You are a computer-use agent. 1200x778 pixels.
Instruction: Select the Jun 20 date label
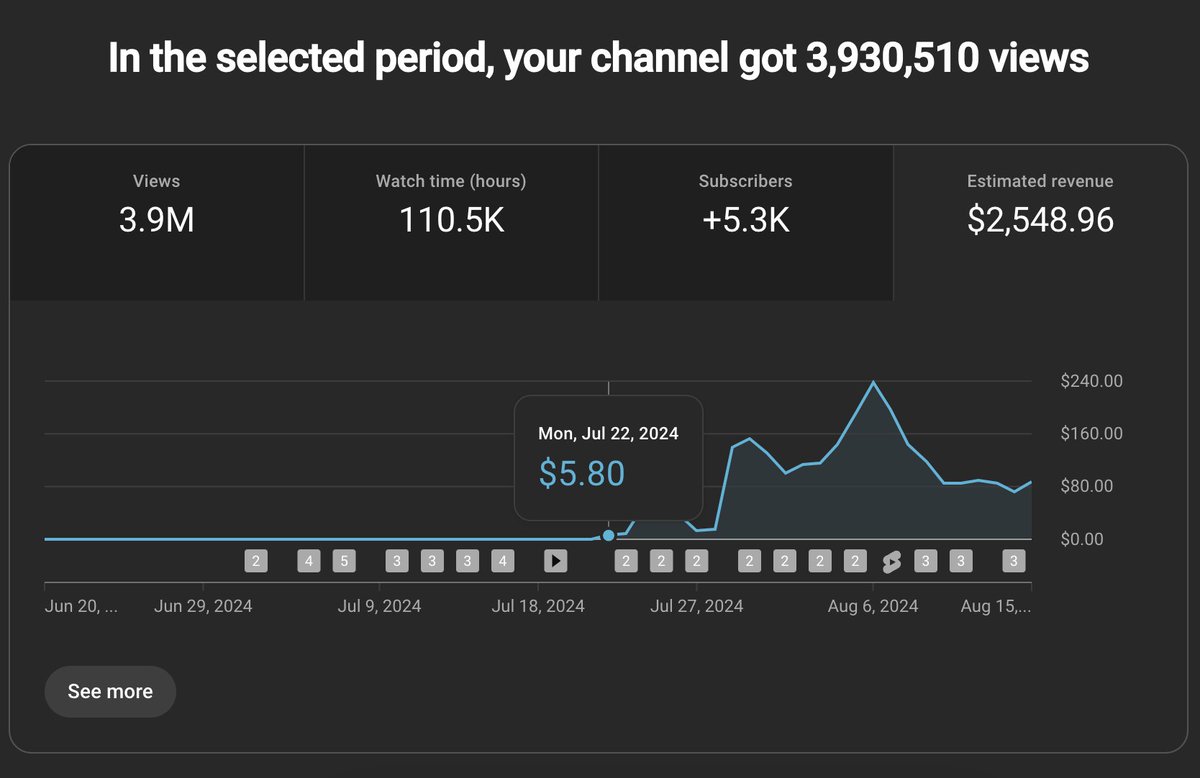(79, 605)
